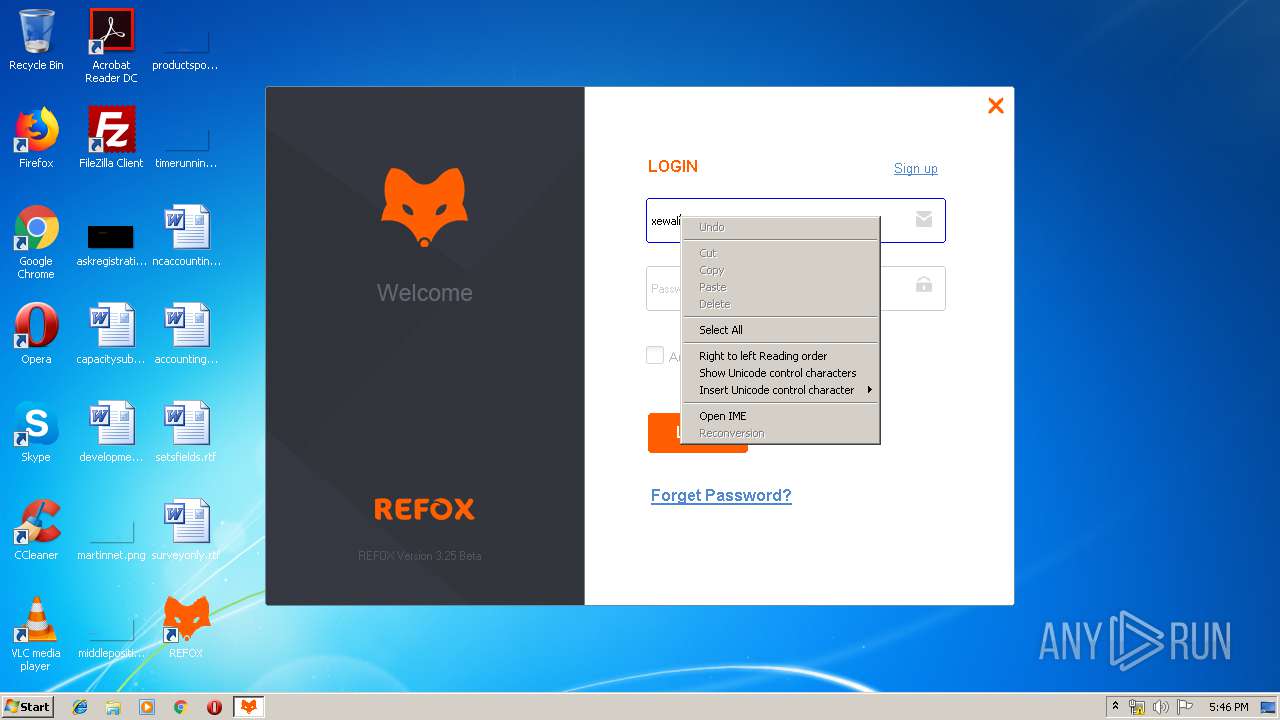The width and height of the screenshot is (1280, 720).
Task: Click the volume speaker tray icon
Action: (1160, 707)
